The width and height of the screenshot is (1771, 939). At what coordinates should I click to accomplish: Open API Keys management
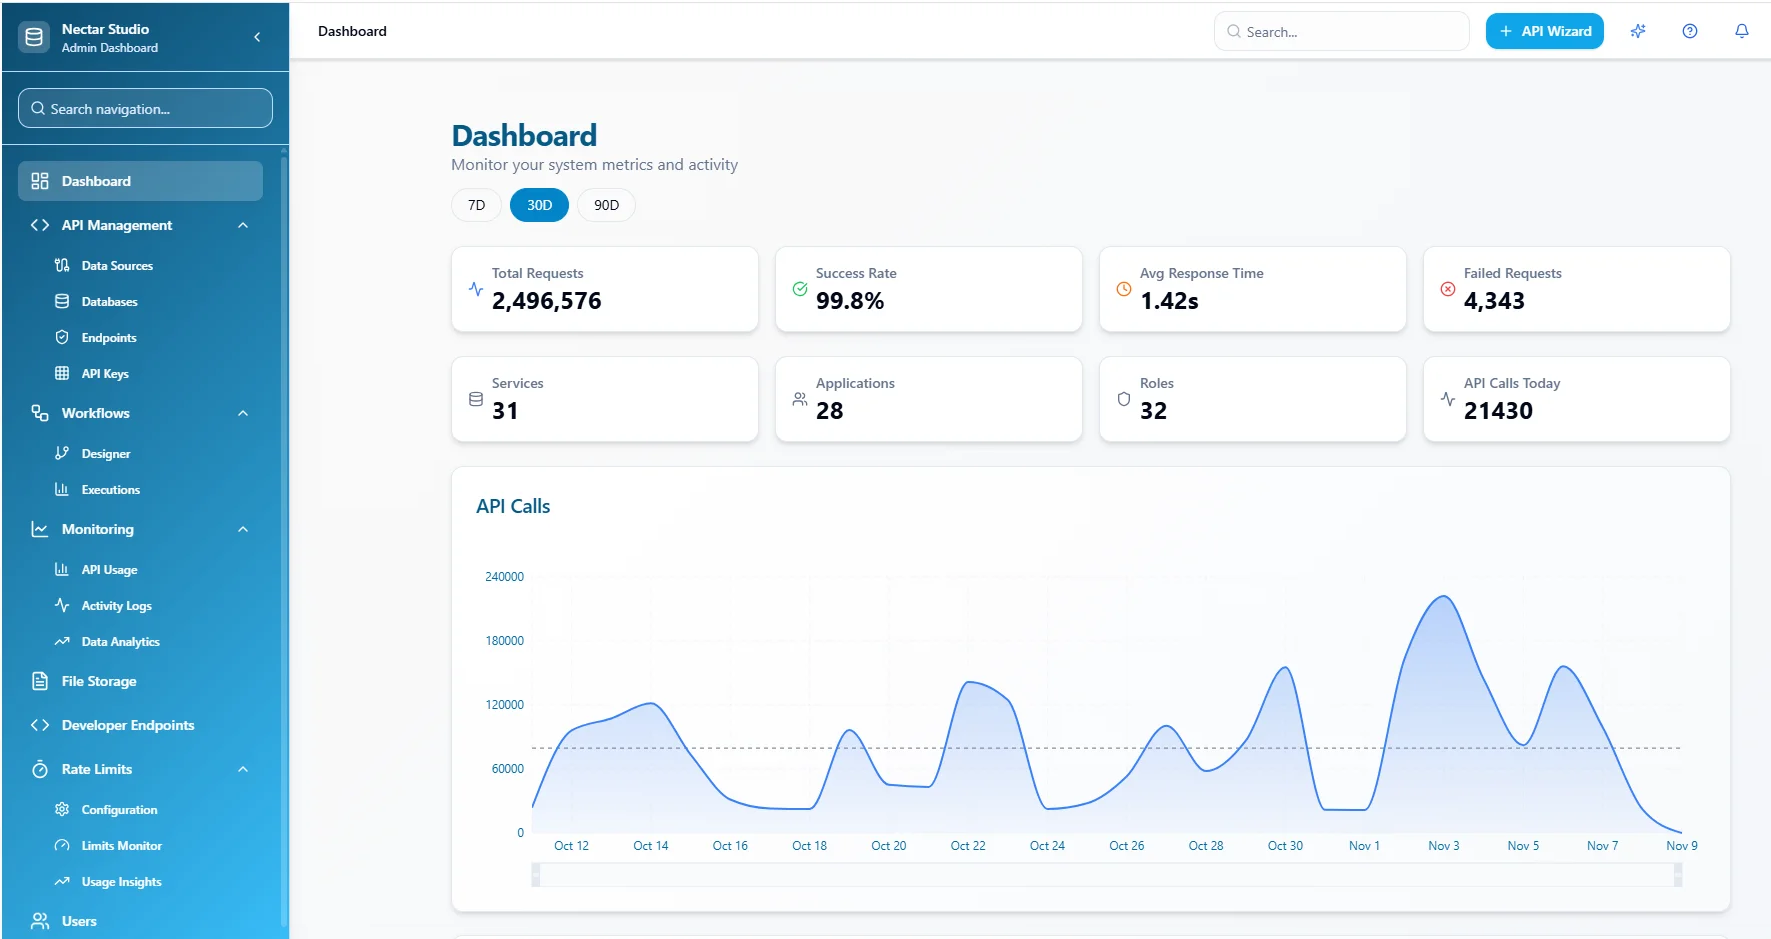(104, 373)
